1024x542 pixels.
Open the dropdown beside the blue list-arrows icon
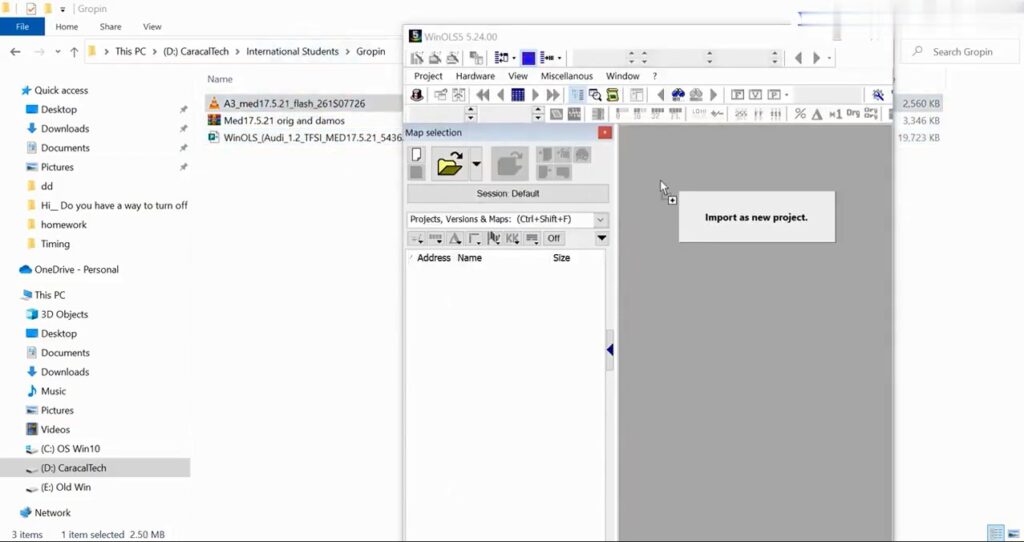[x=514, y=58]
